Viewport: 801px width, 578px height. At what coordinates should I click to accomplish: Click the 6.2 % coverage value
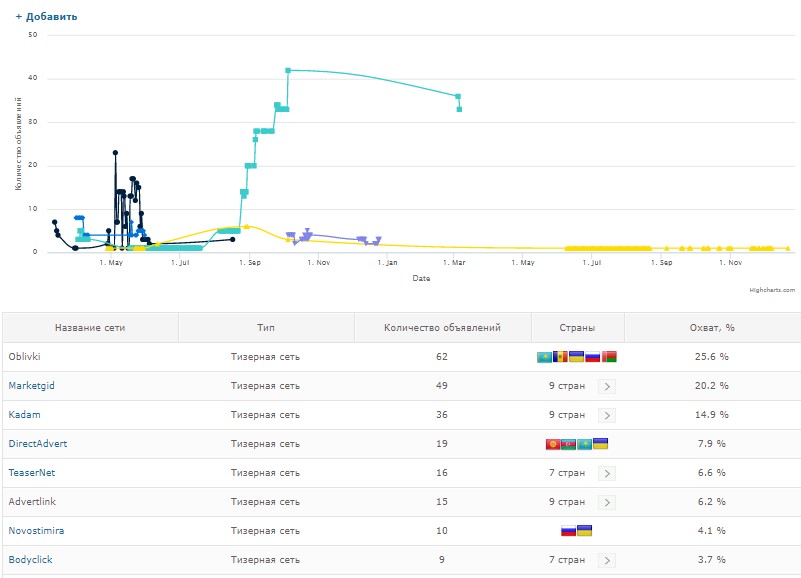pyautogui.click(x=712, y=501)
